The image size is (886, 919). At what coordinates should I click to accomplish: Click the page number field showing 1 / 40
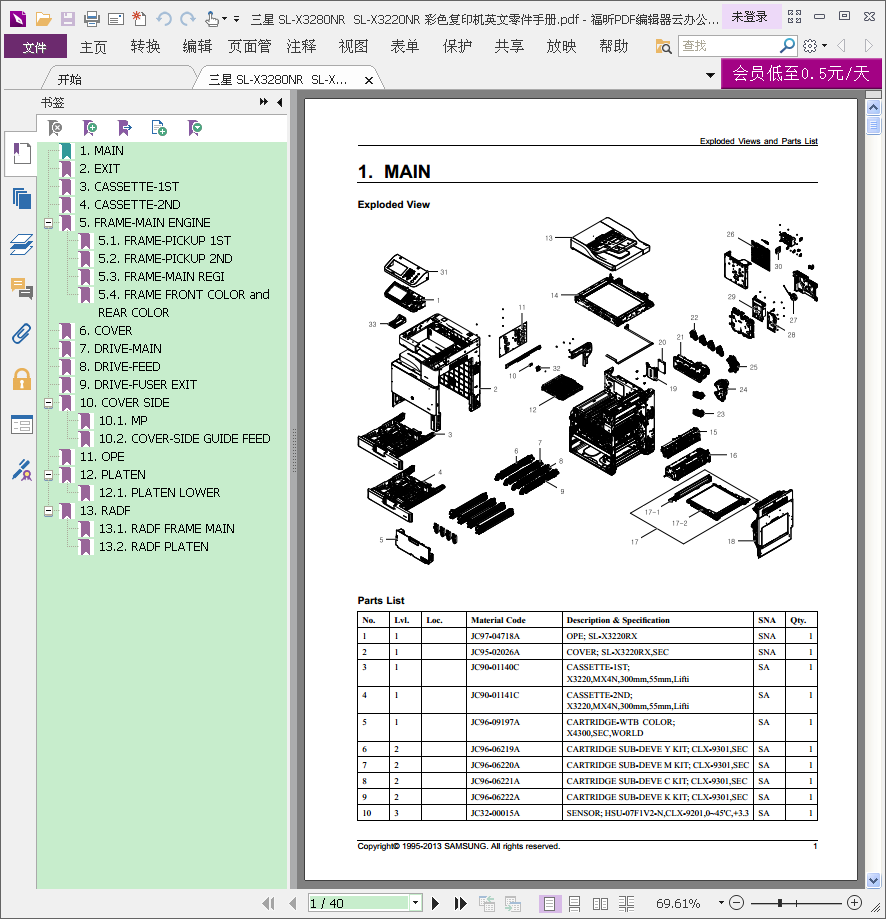click(358, 903)
